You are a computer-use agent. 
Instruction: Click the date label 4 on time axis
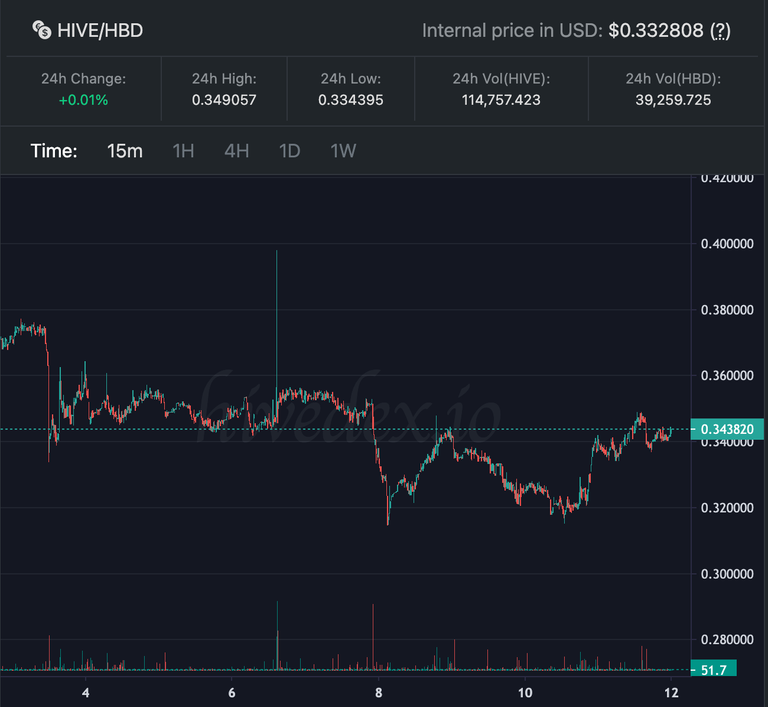click(x=86, y=693)
